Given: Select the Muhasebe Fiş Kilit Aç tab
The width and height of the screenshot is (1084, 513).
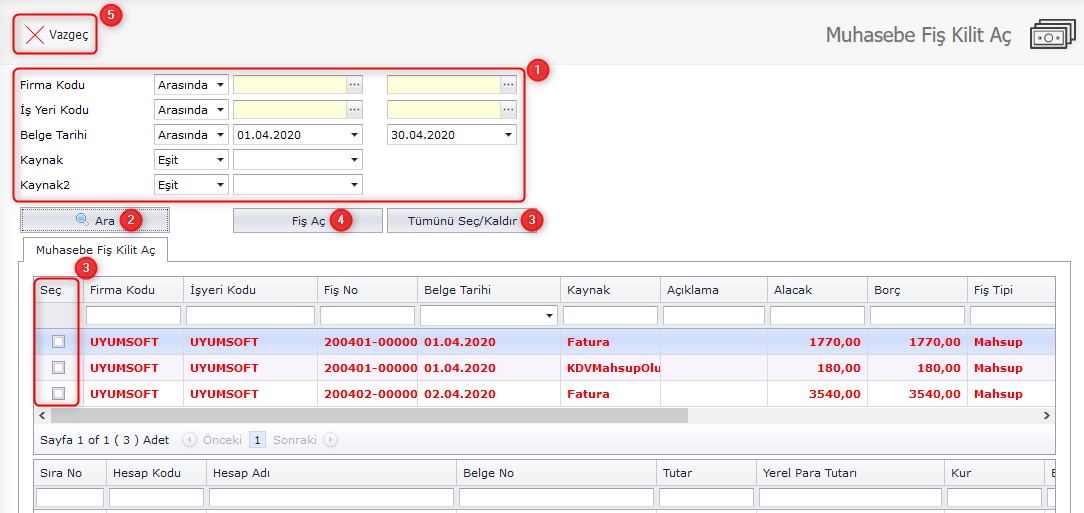Looking at the screenshot, I should 95,249.
